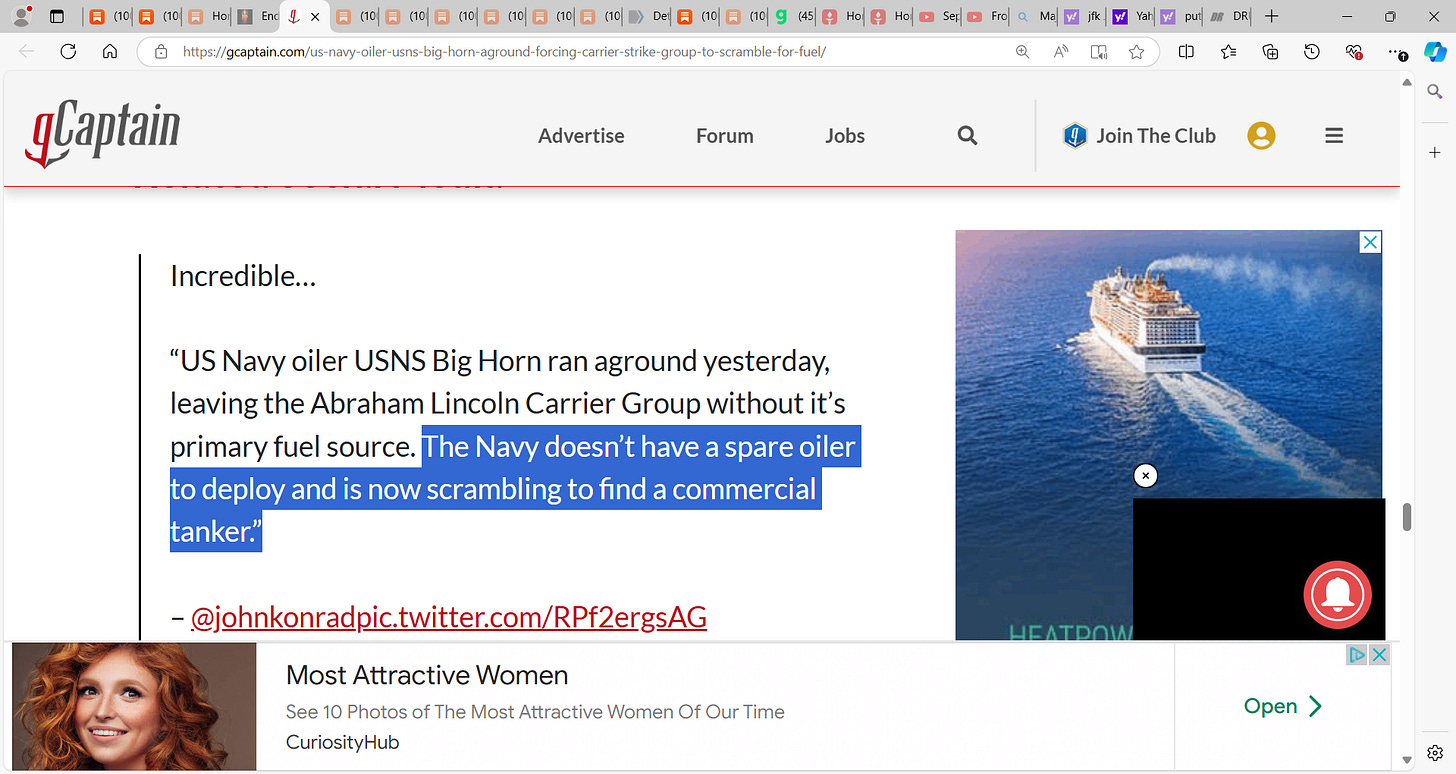The image size is (1456, 774).
Task: Open the browser profile avatar
Action: 20,16
